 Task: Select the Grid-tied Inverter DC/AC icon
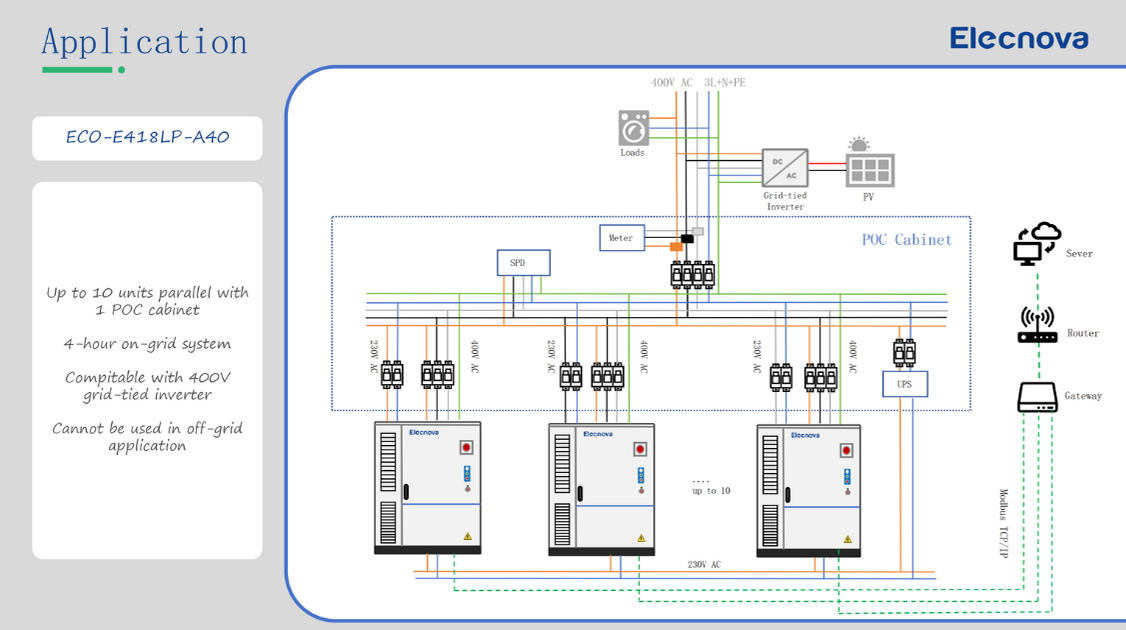coord(785,167)
